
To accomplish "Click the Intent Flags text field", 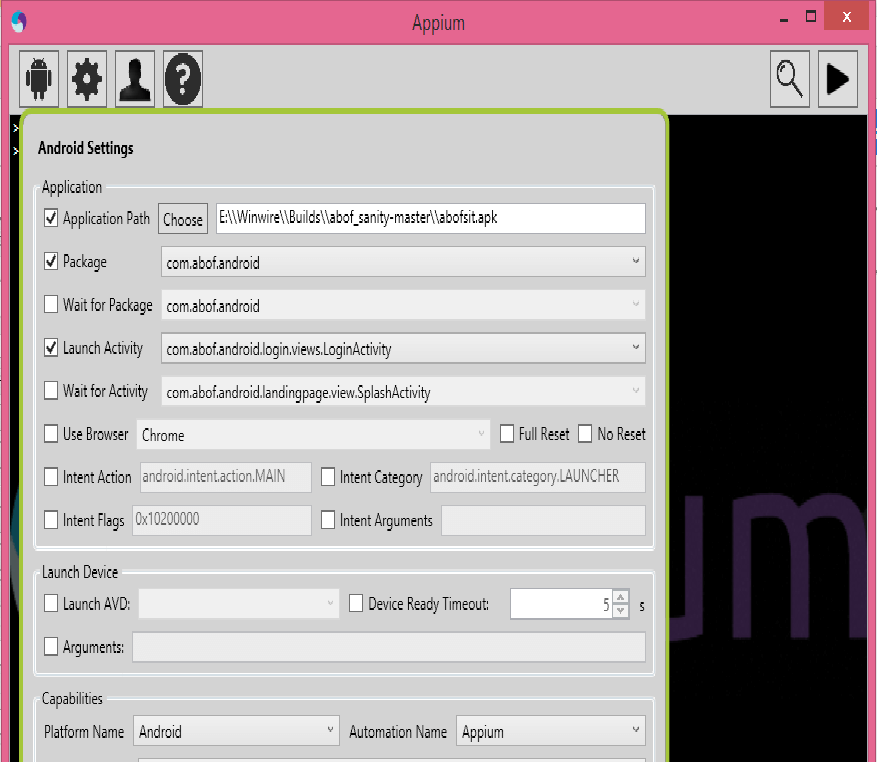I will 221,520.
